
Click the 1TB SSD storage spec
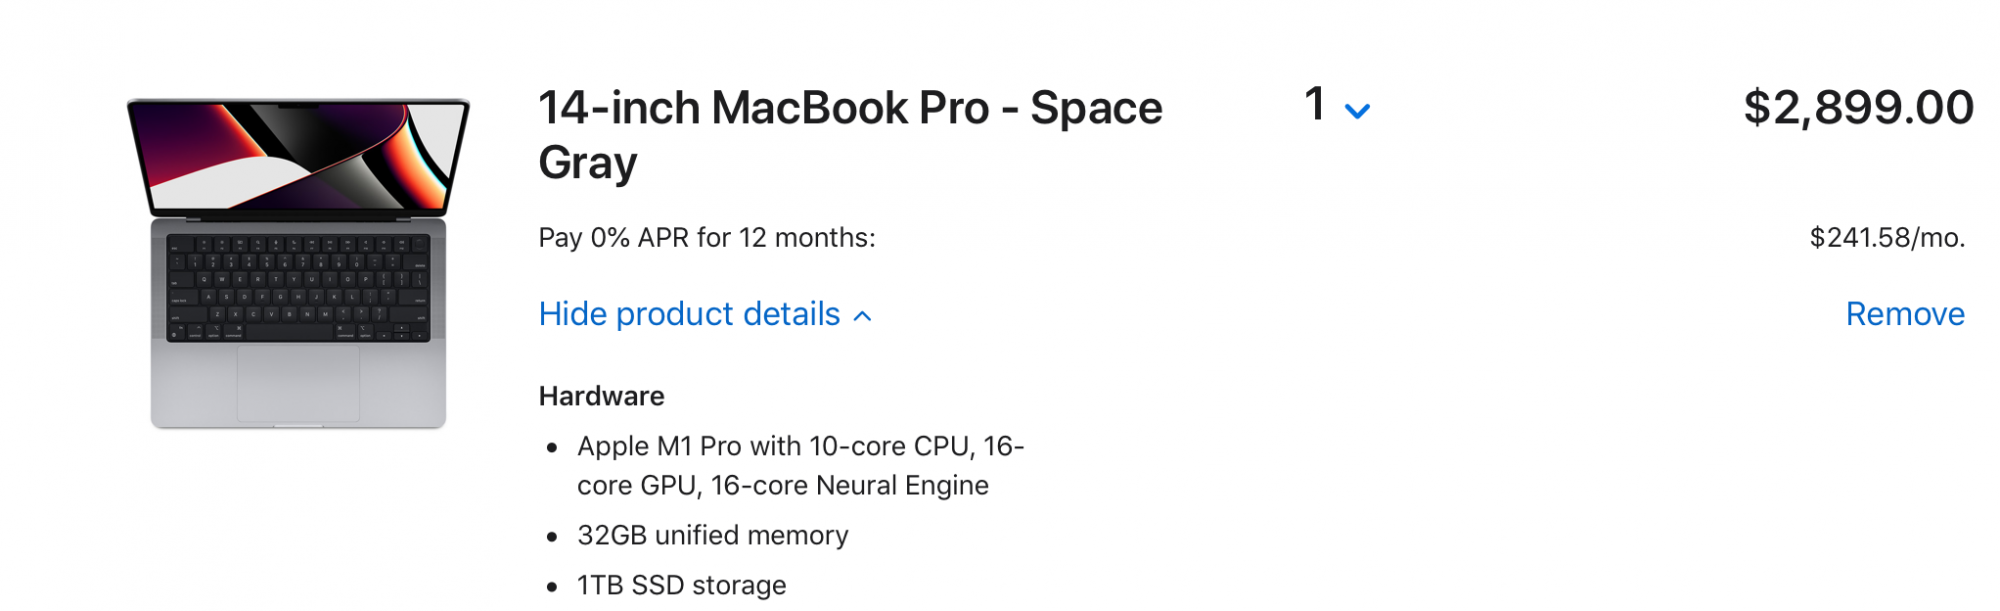[681, 585]
